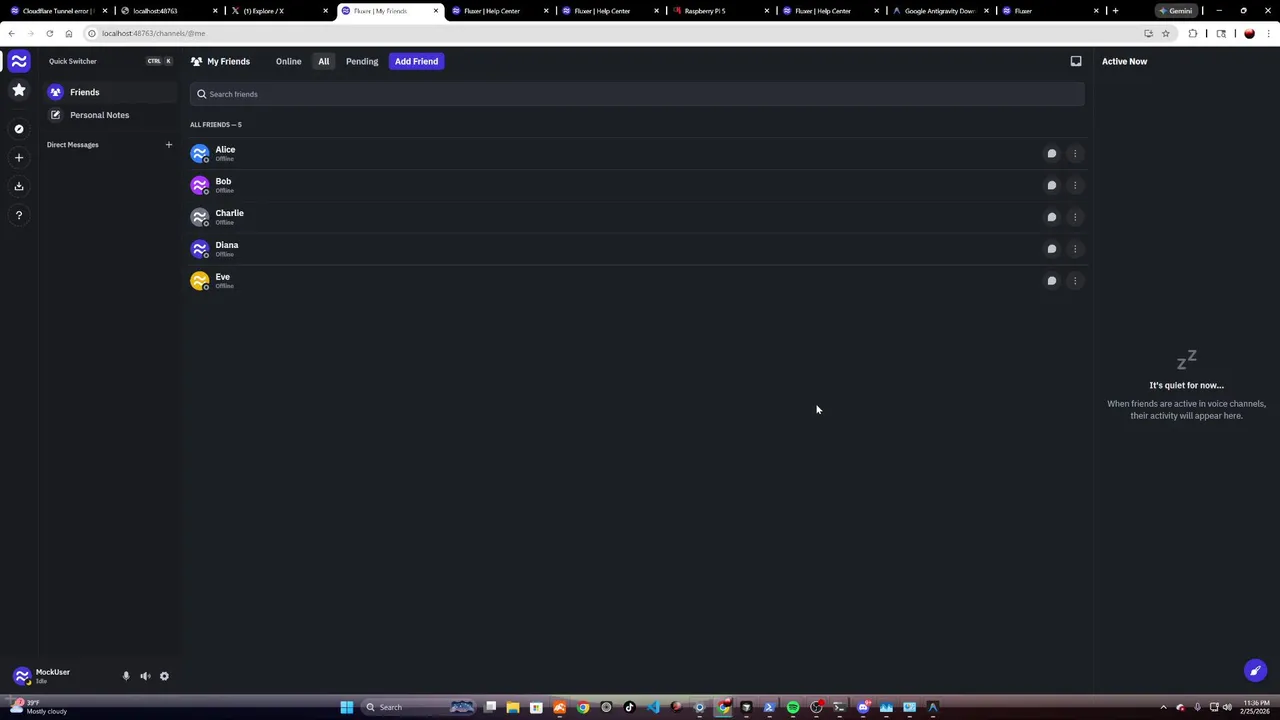
Task: Switch to the Pending friends tab
Action: tap(362, 61)
